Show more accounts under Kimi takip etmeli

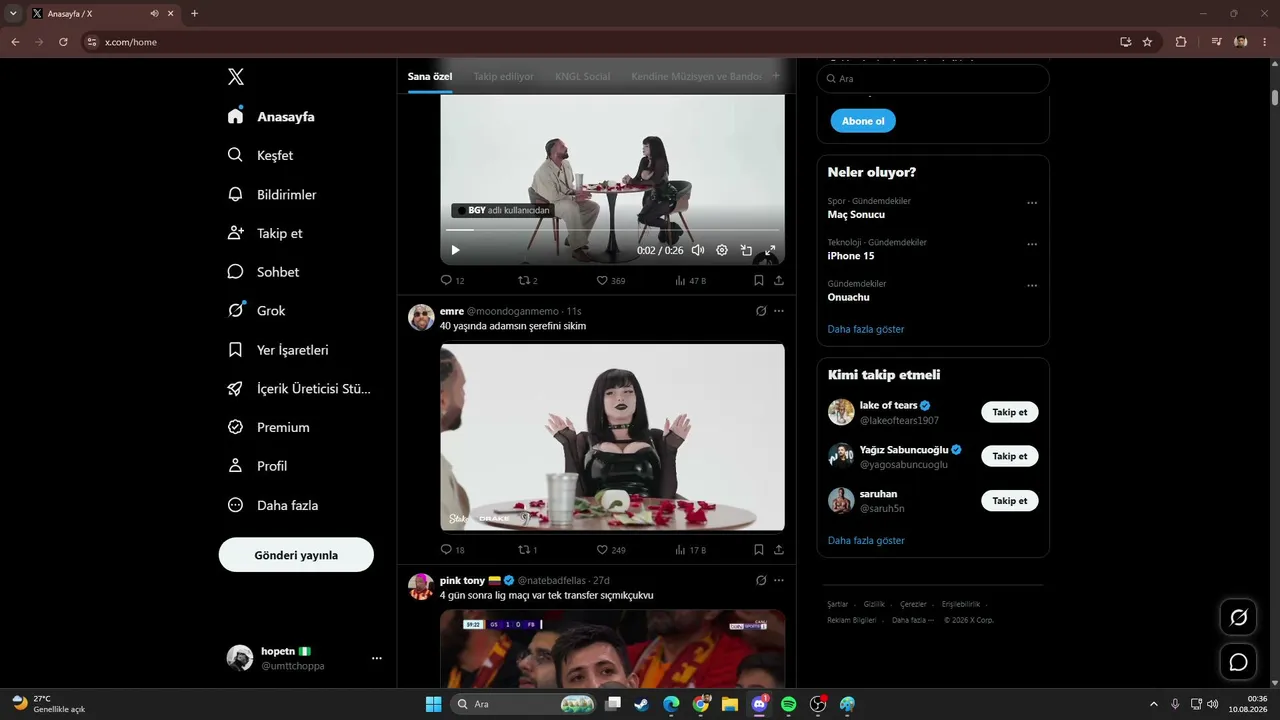tap(866, 540)
